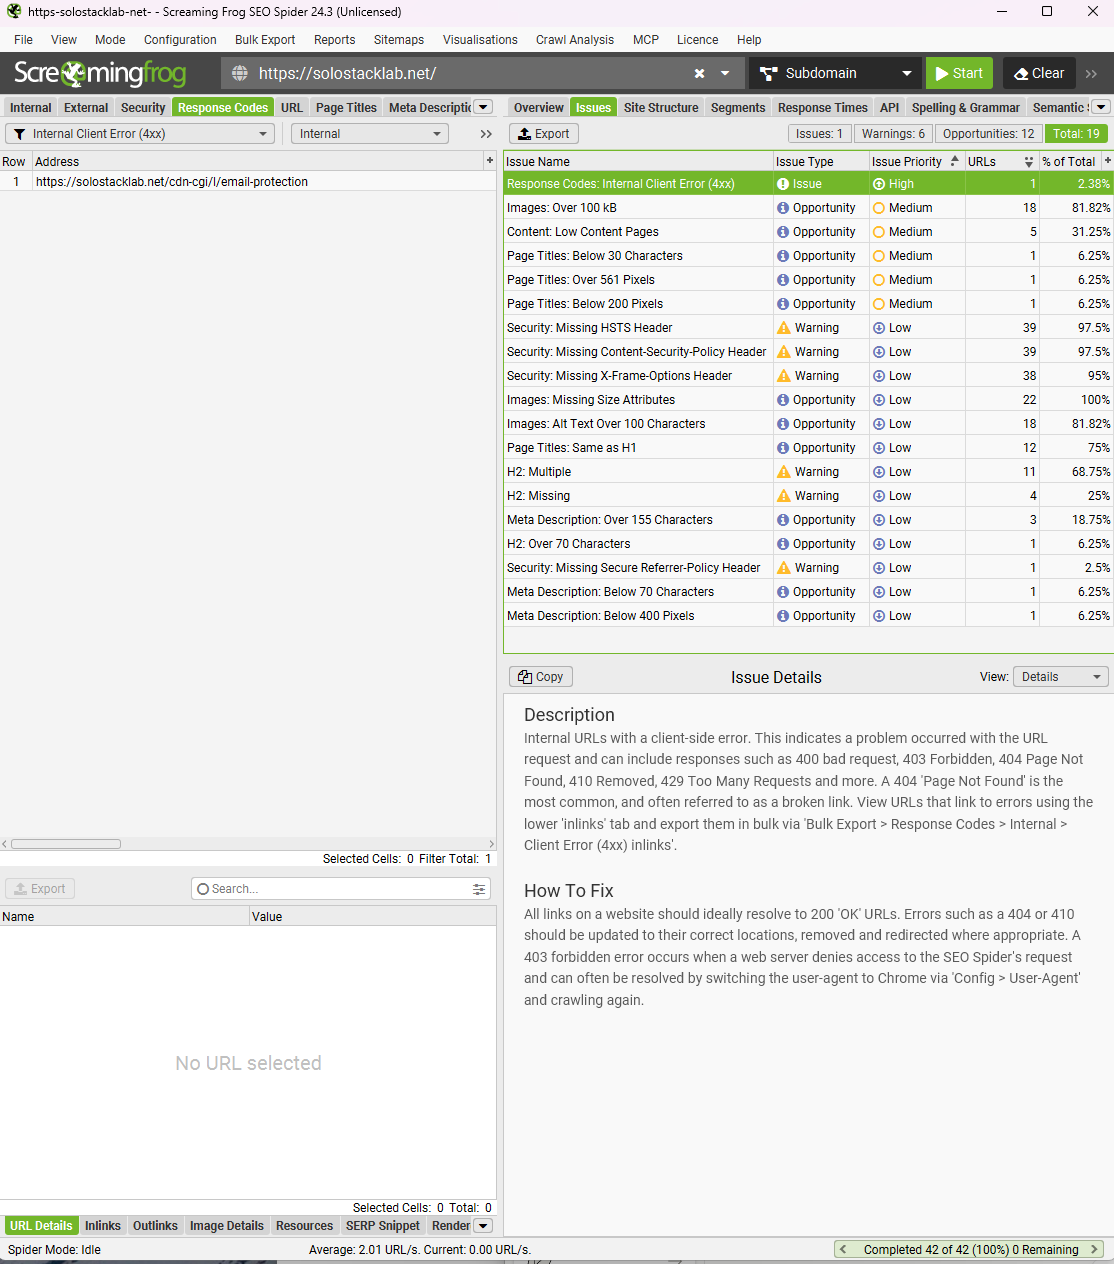1114x1264 pixels.
Task: Open the second Internal filter dropdown
Action: [x=369, y=134]
